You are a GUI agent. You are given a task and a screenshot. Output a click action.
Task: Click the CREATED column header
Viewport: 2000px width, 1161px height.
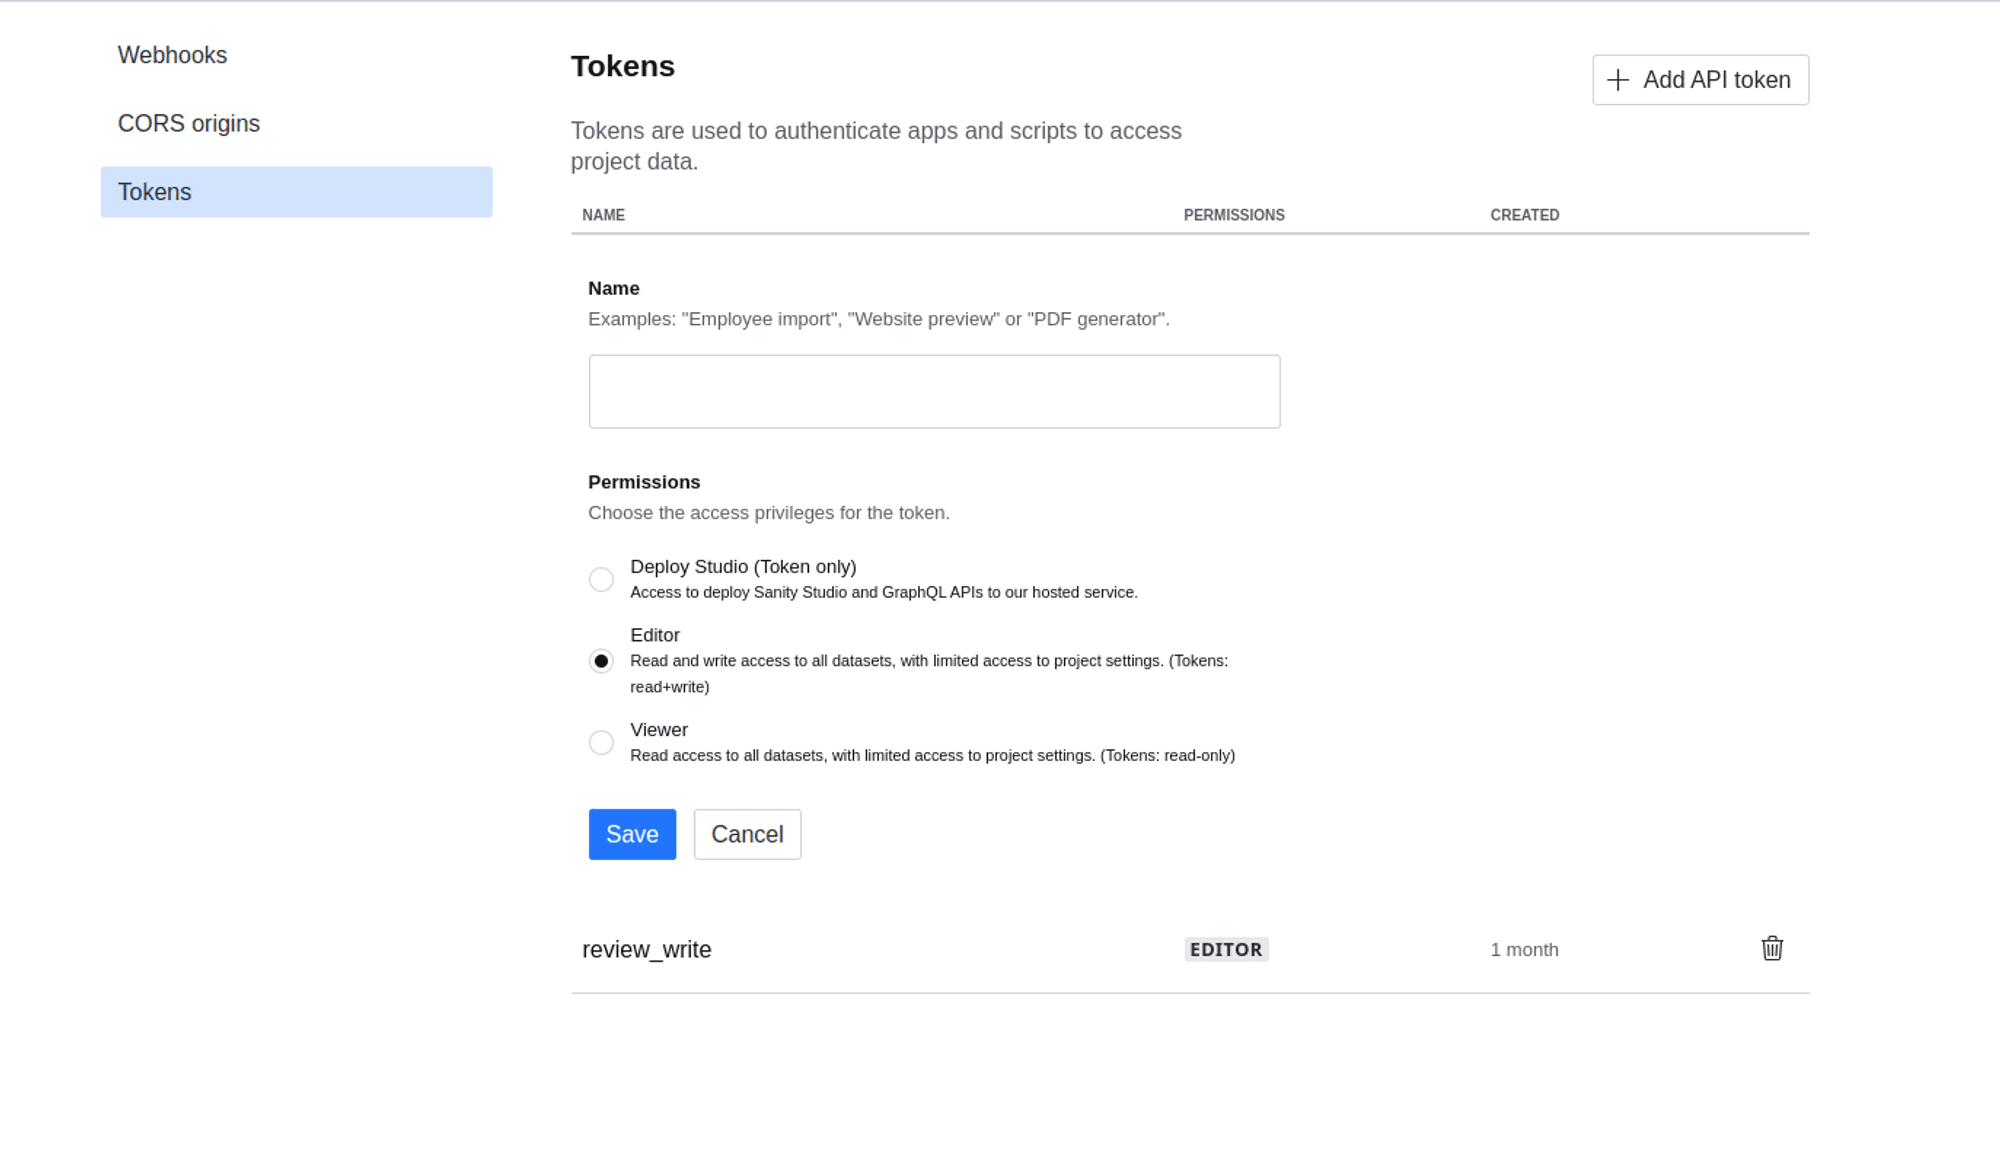(1524, 215)
